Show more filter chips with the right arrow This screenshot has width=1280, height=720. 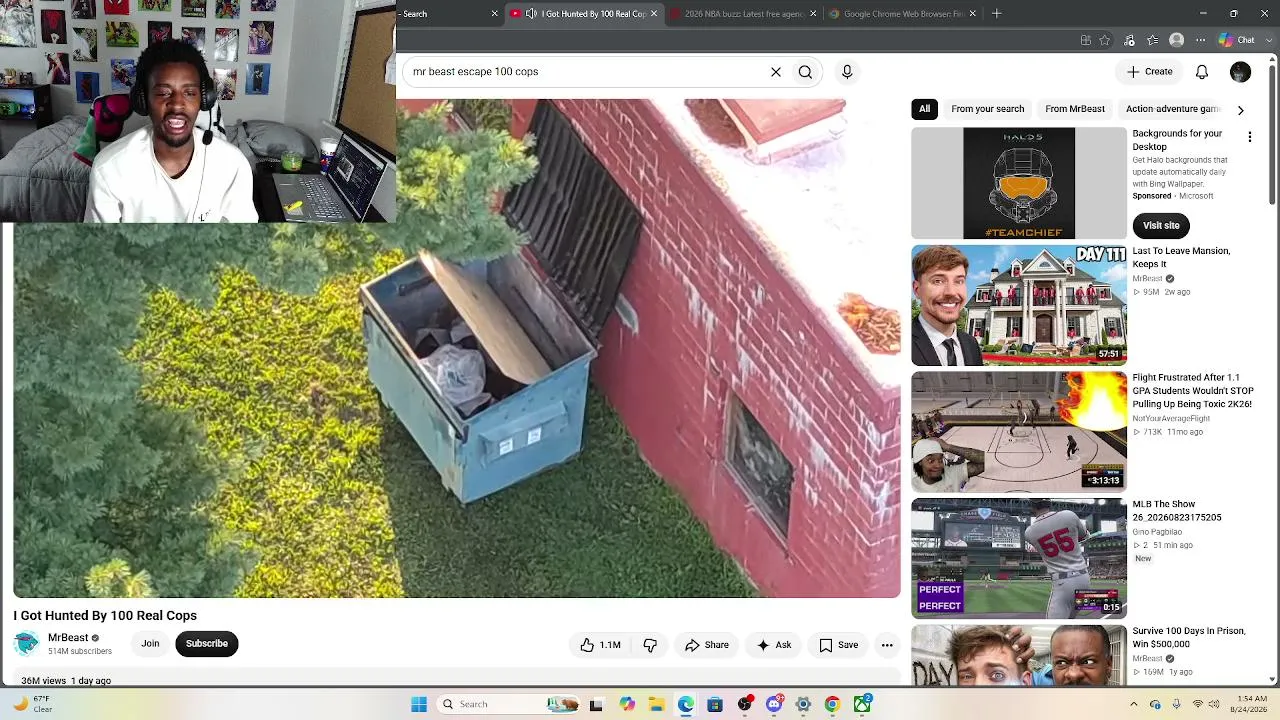tap(1240, 110)
